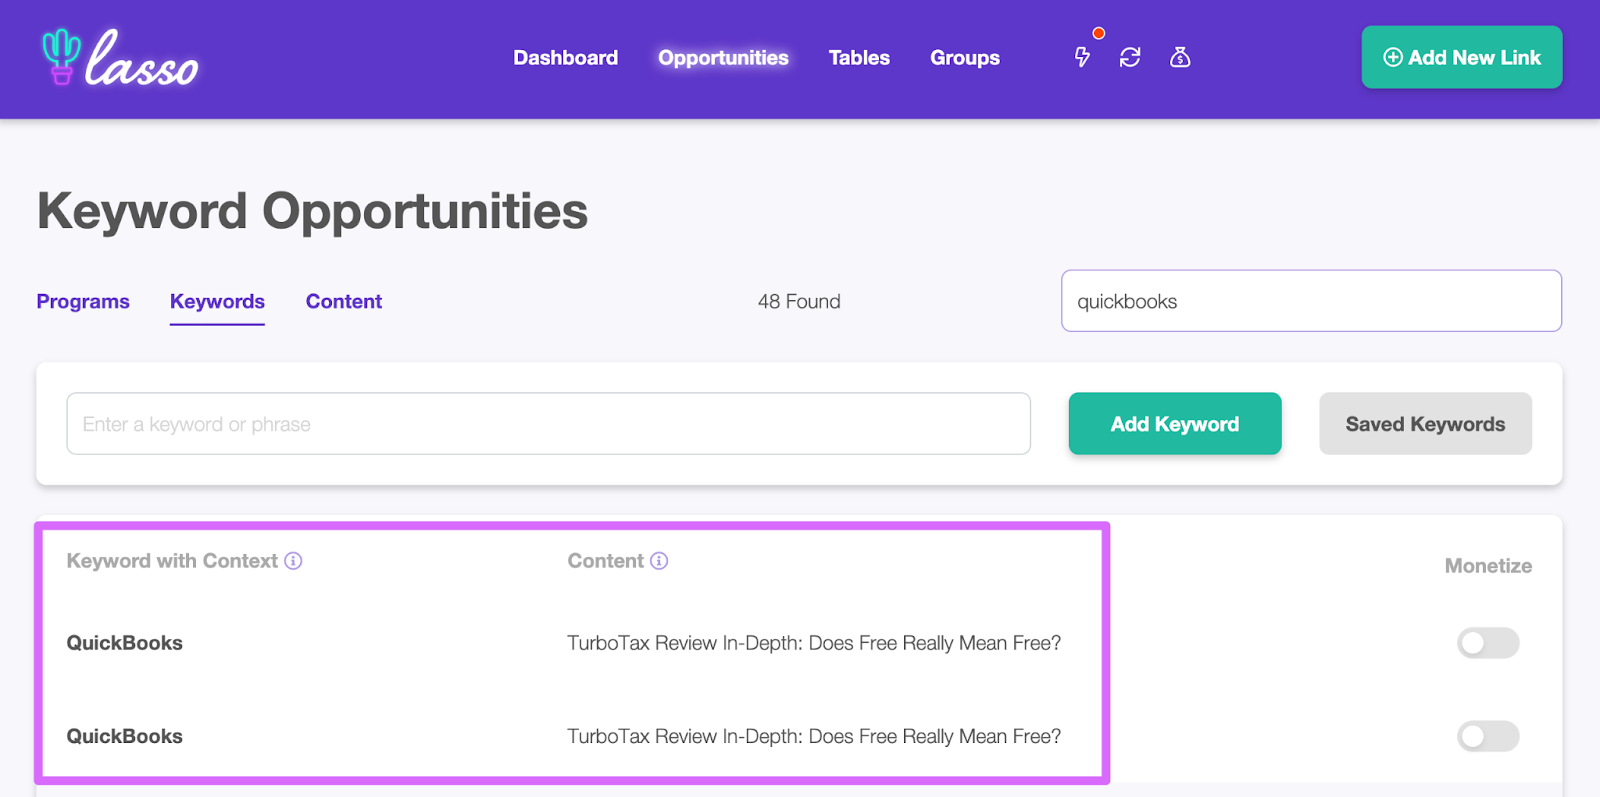1600x797 pixels.
Task: Focus the quickbooks search field
Action: pyautogui.click(x=1311, y=301)
